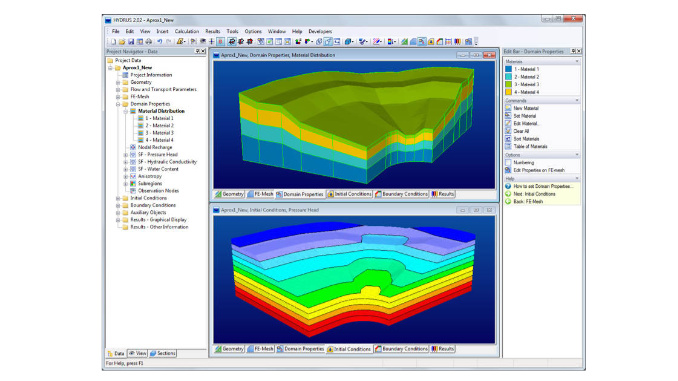Open How to set Domain Properties help
Image resolution: width=678 pixels, height=381 pixels.
point(543,186)
